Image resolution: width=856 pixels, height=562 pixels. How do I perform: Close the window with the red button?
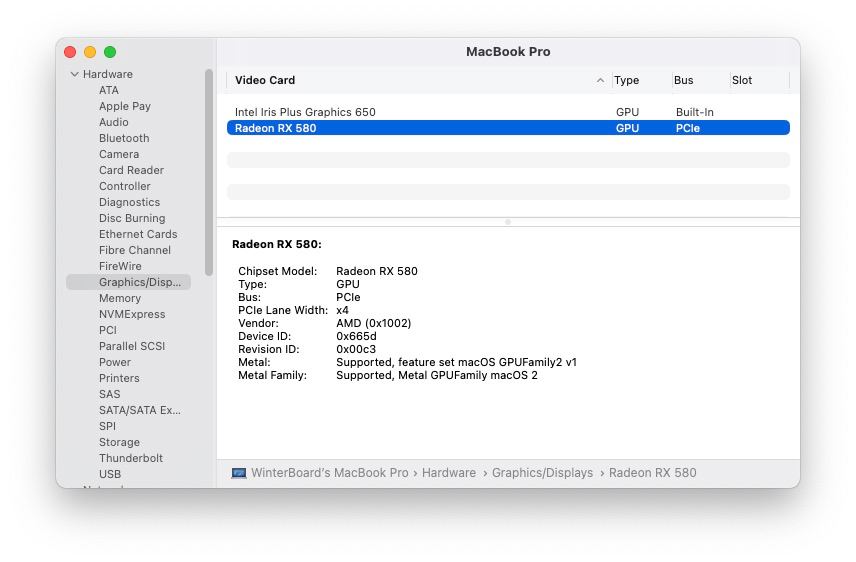tap(70, 52)
